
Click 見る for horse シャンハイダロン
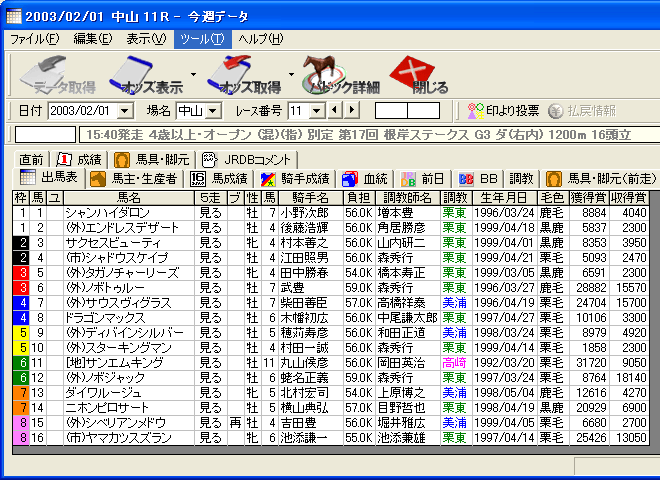[210, 212]
